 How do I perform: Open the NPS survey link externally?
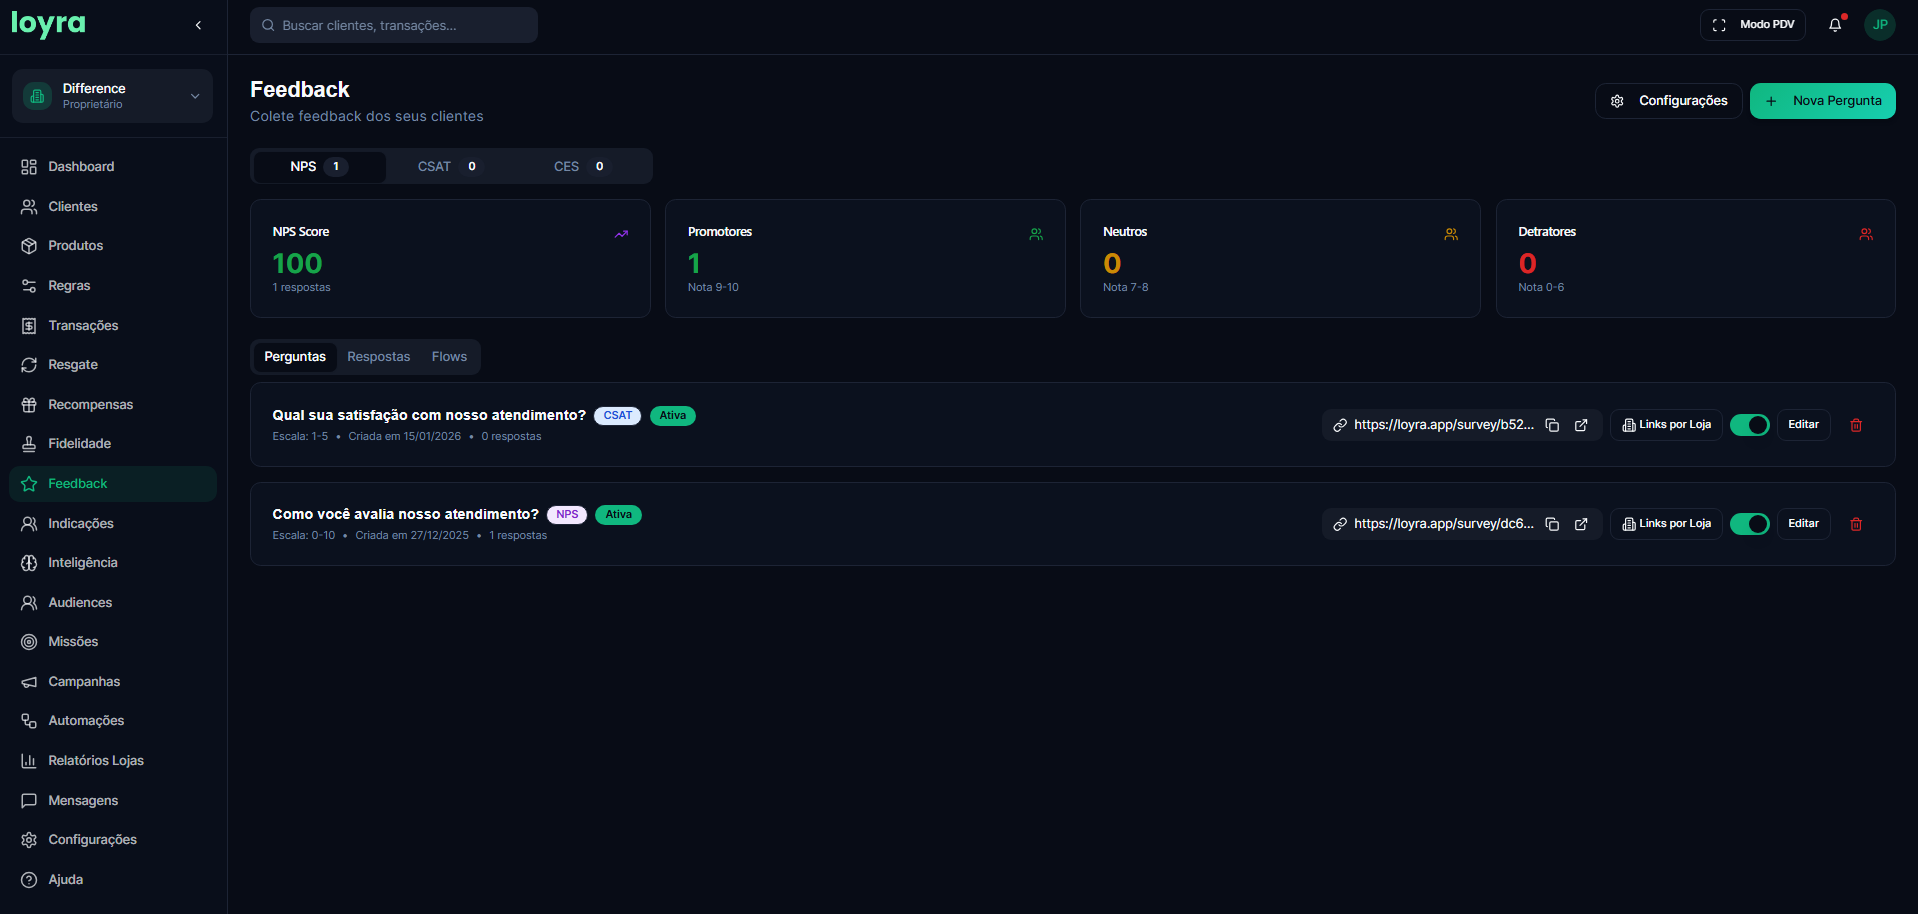tap(1581, 524)
